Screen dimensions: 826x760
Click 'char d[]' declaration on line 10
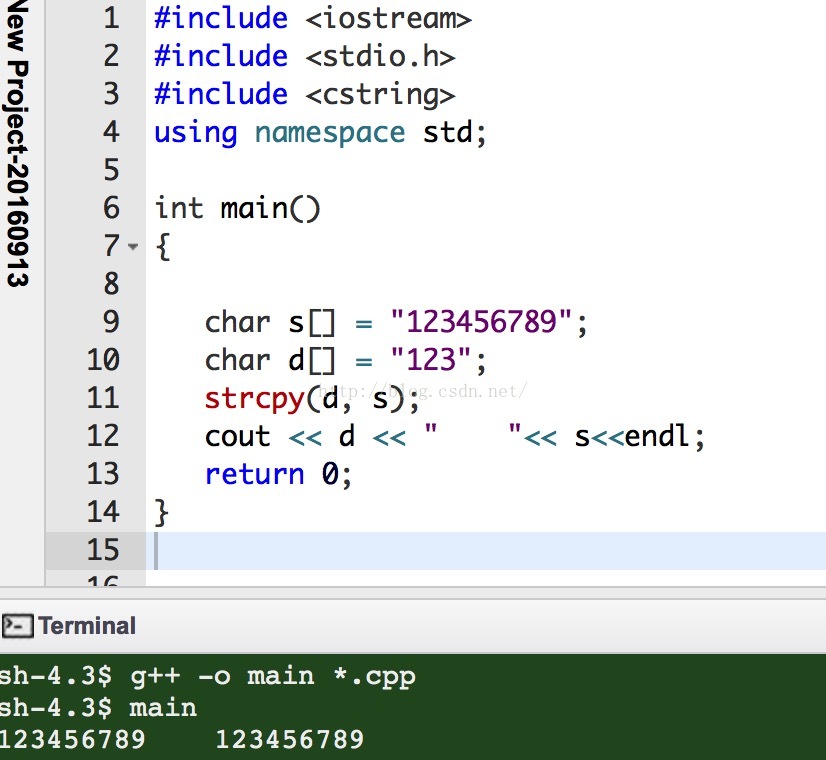(x=270, y=360)
